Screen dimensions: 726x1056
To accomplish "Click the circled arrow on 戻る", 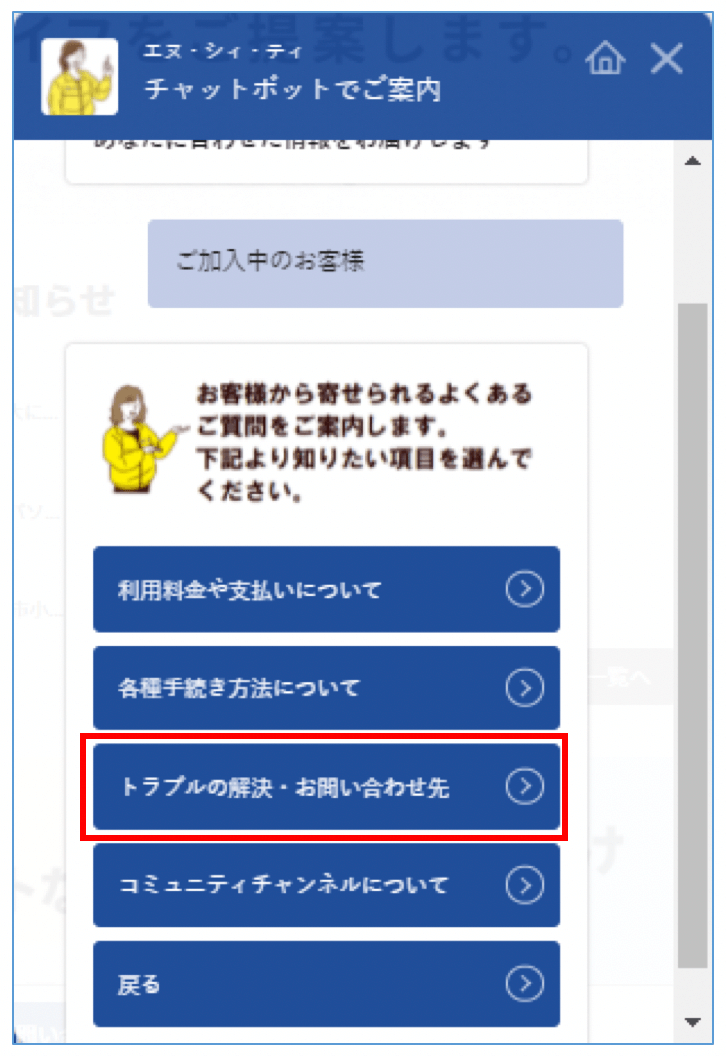I will [525, 984].
